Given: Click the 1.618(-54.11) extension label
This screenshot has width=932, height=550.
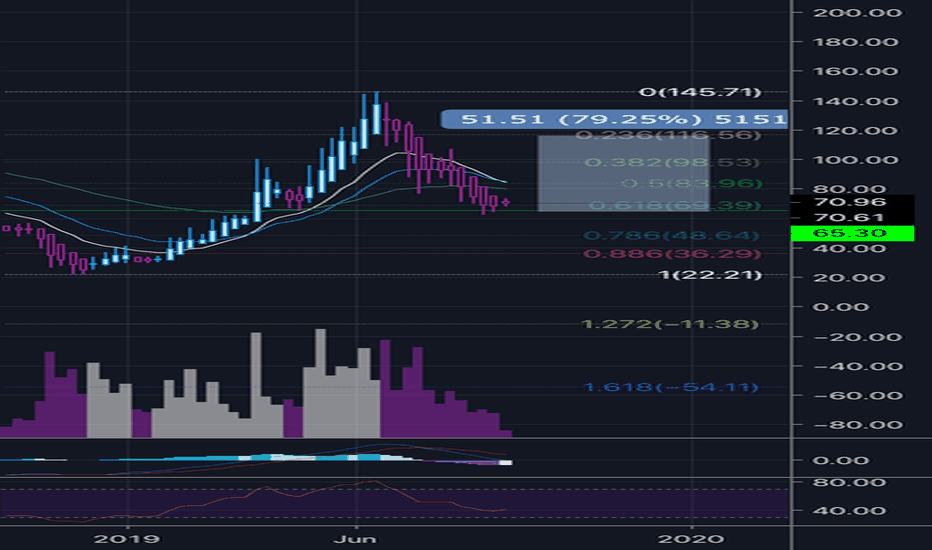Looking at the screenshot, I should tap(671, 387).
